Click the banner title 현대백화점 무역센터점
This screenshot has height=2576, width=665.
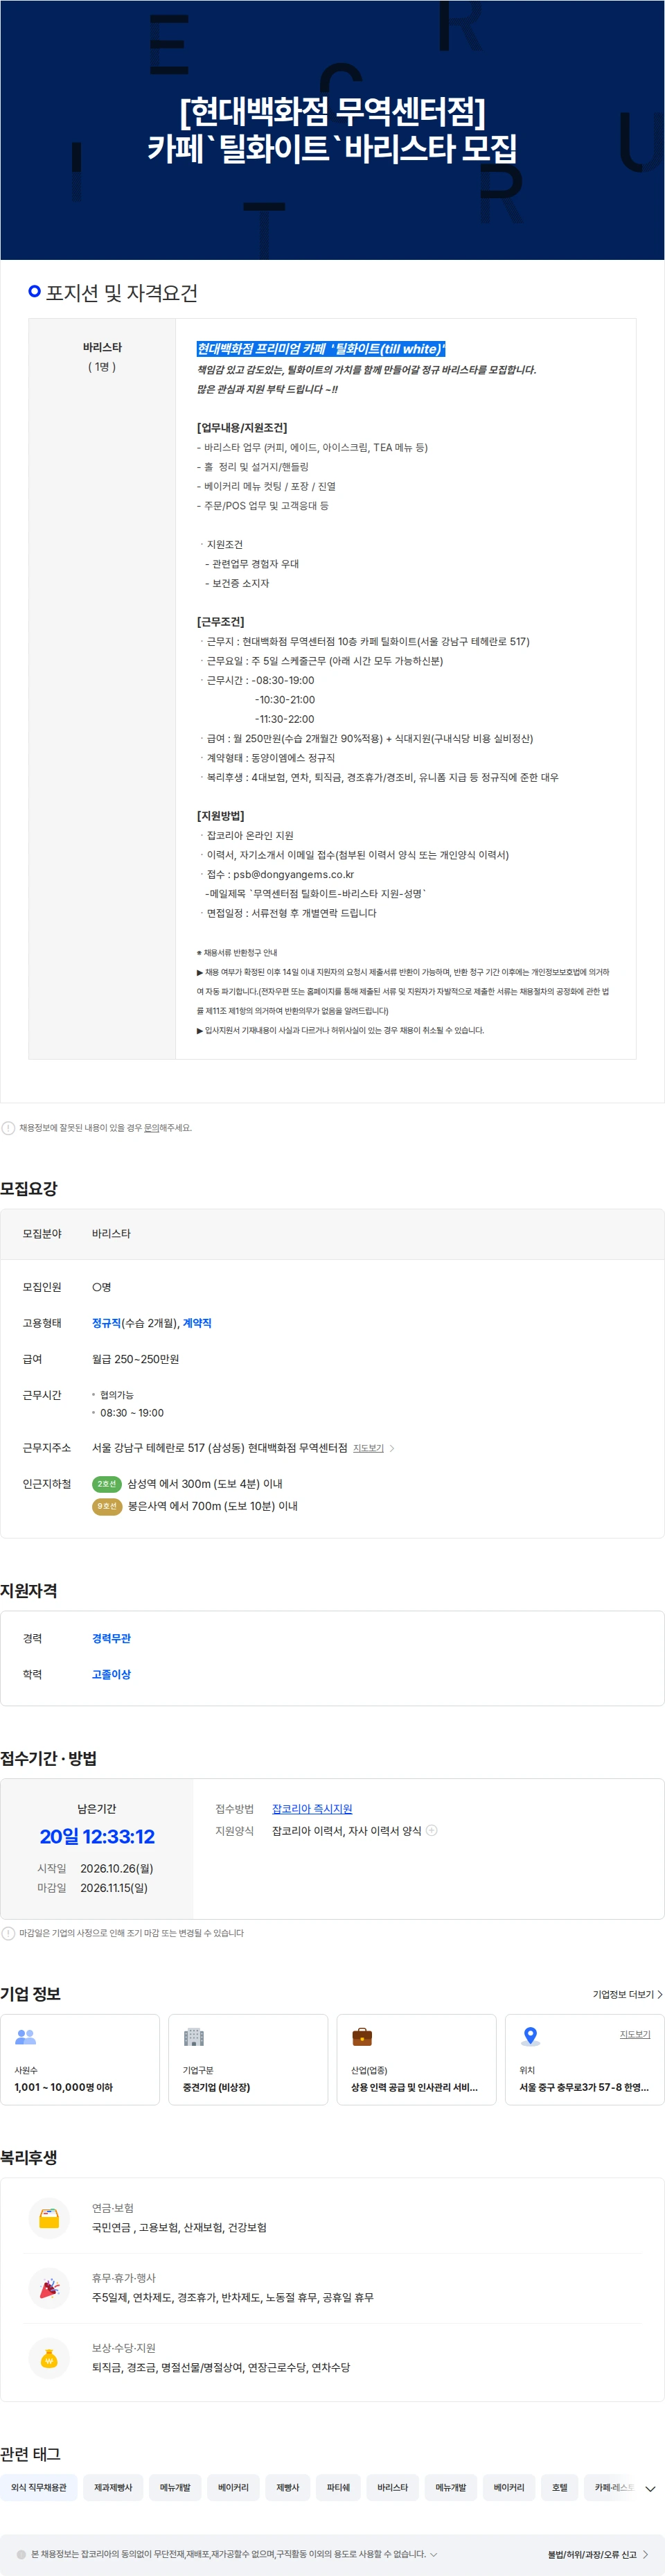click(332, 111)
